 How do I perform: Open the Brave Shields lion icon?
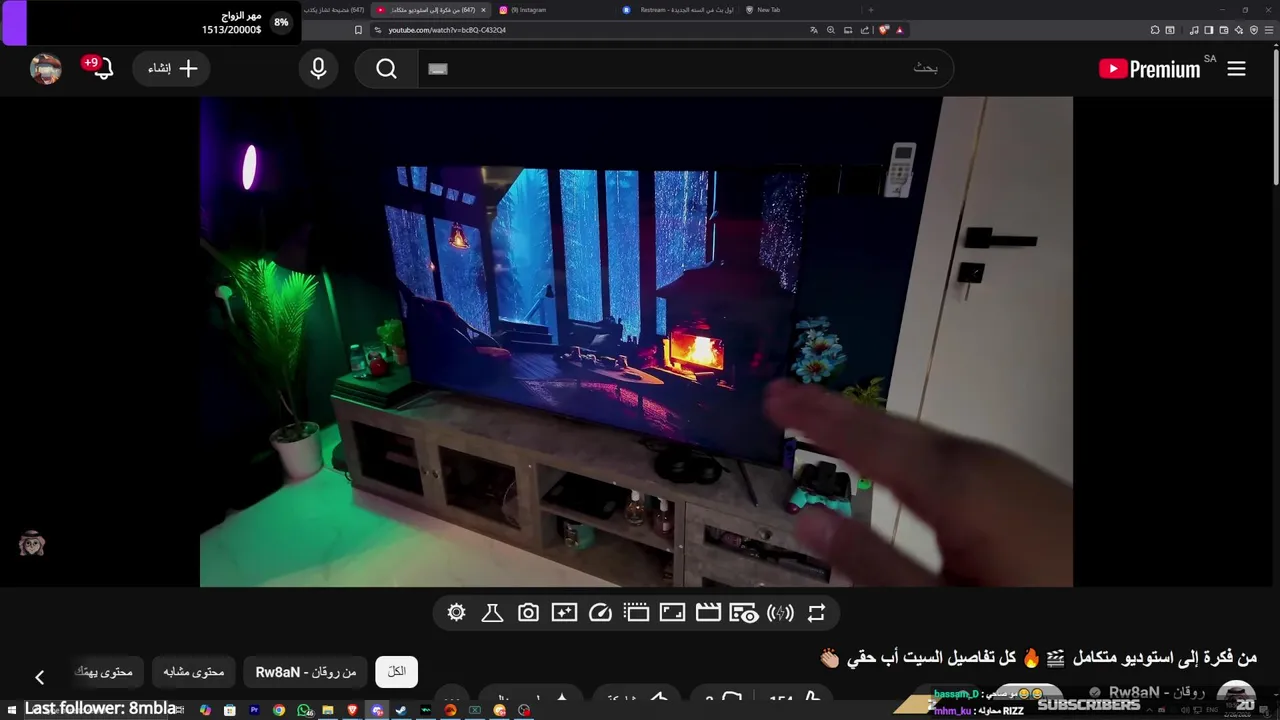[884, 30]
